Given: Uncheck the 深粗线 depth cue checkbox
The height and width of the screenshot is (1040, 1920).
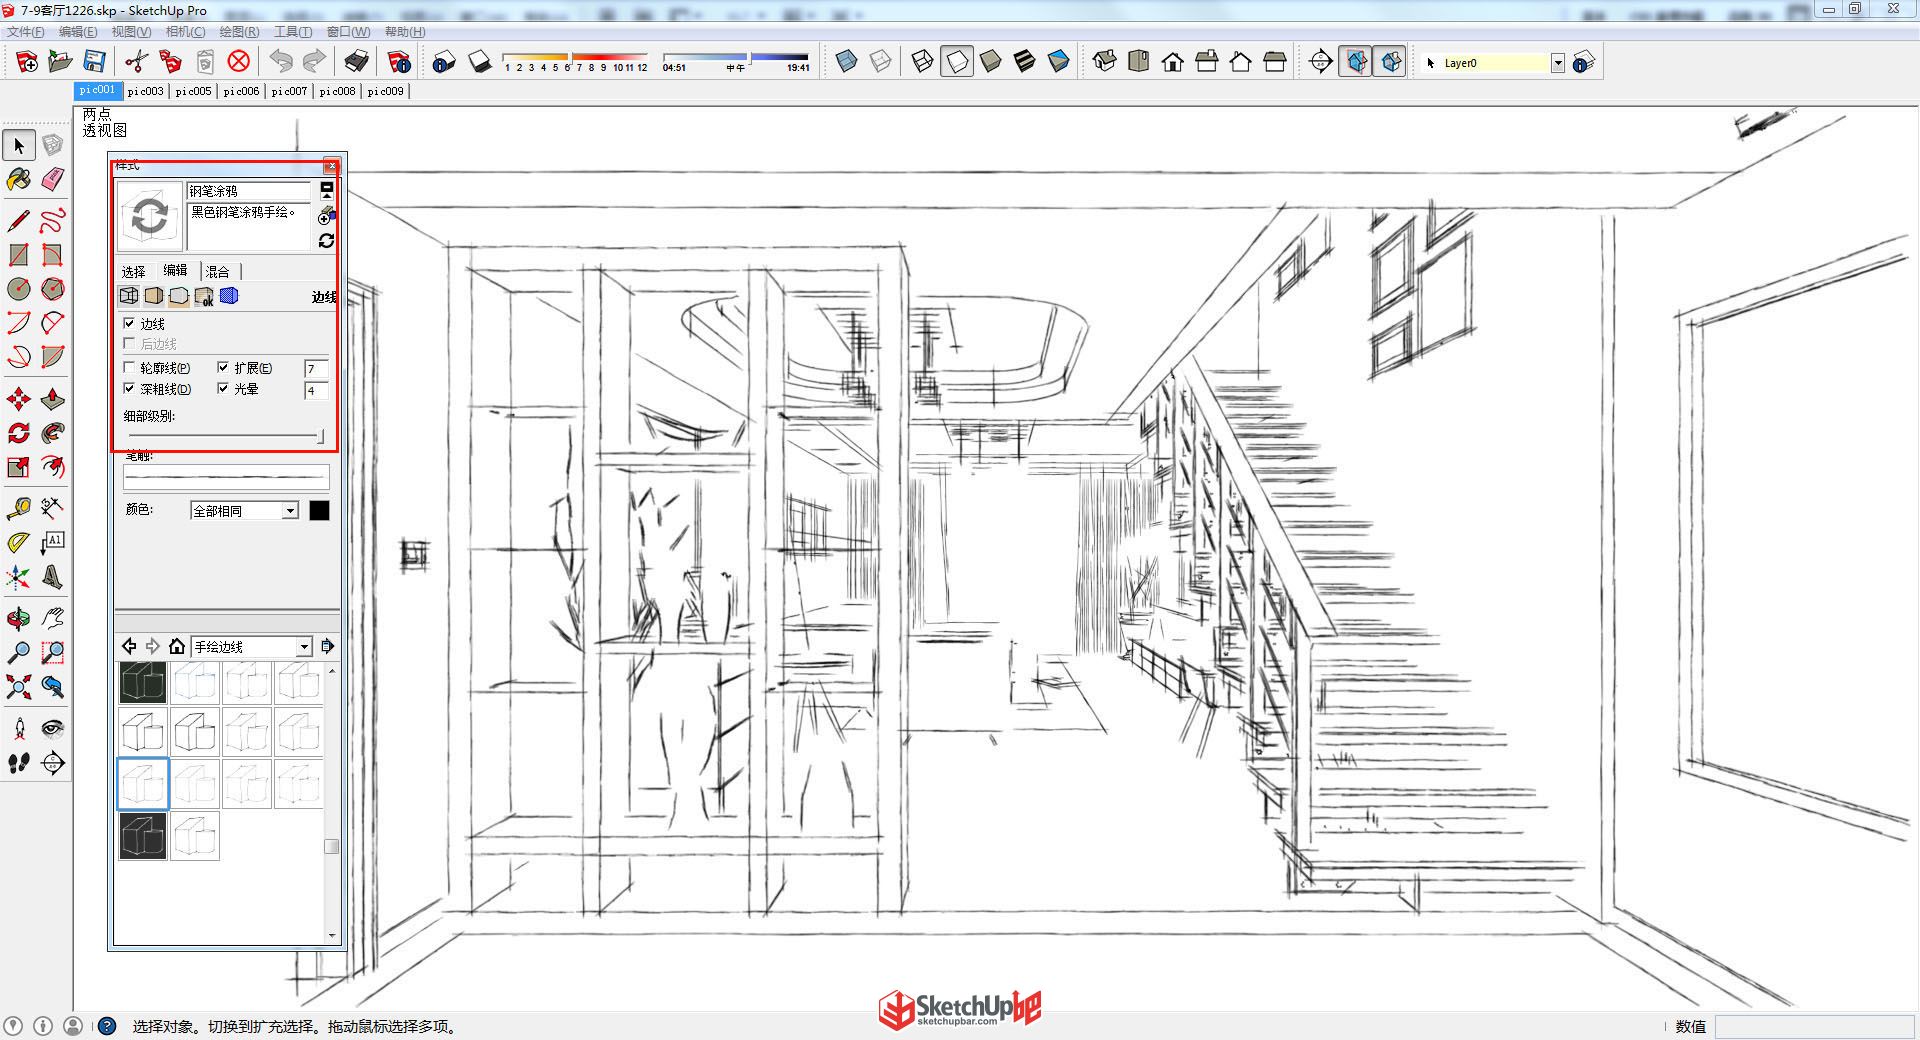Looking at the screenshot, I should (129, 388).
